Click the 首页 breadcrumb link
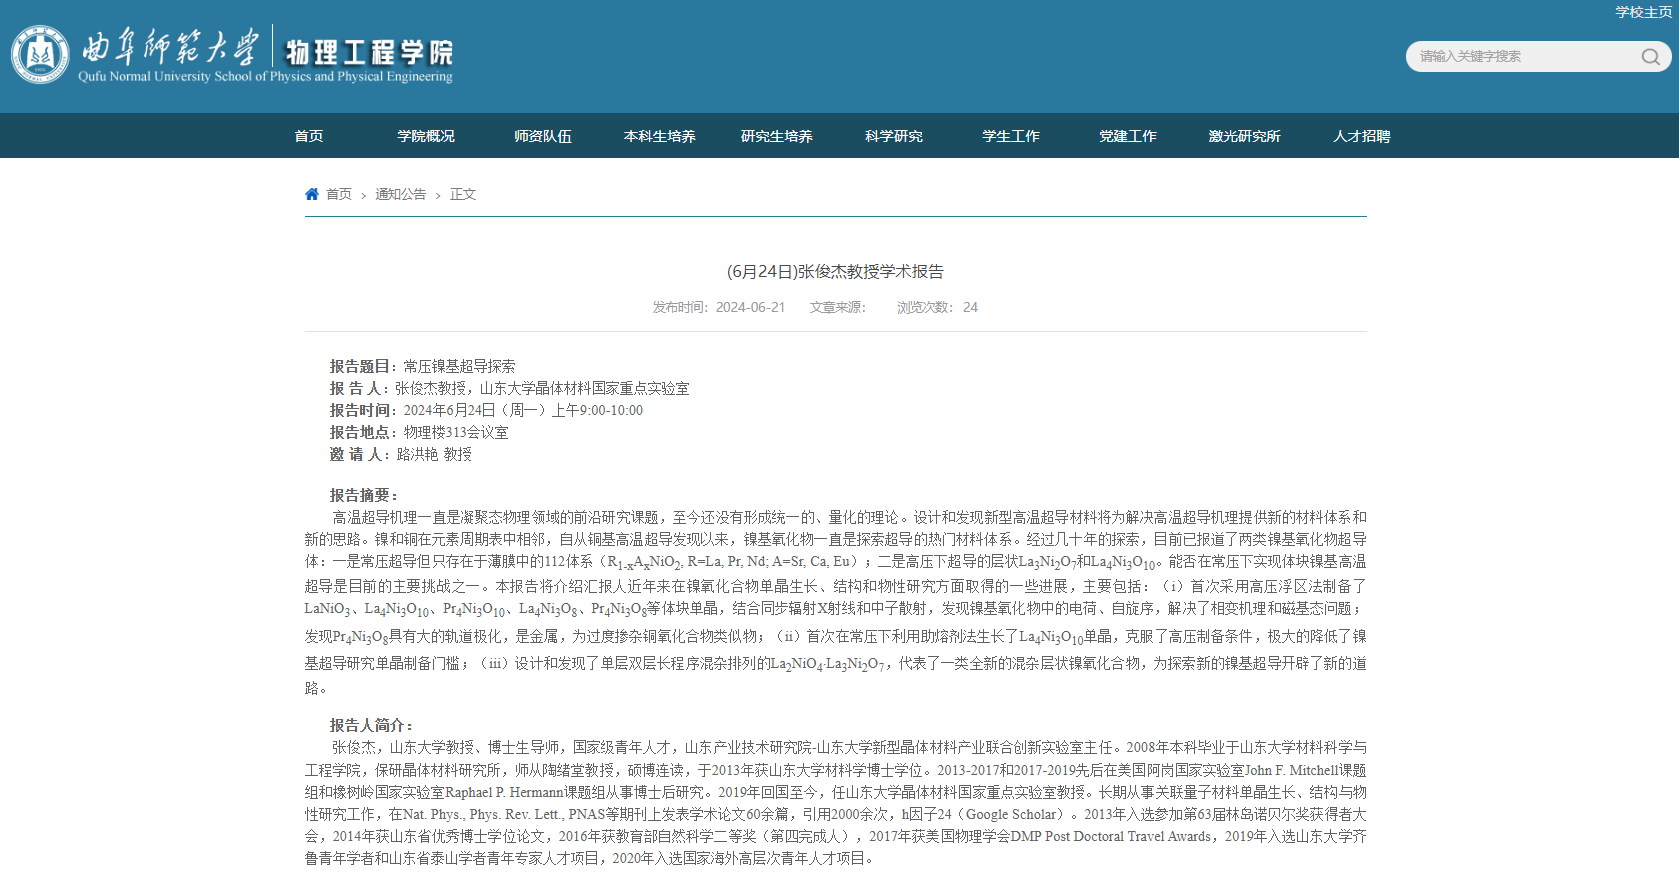 [339, 194]
